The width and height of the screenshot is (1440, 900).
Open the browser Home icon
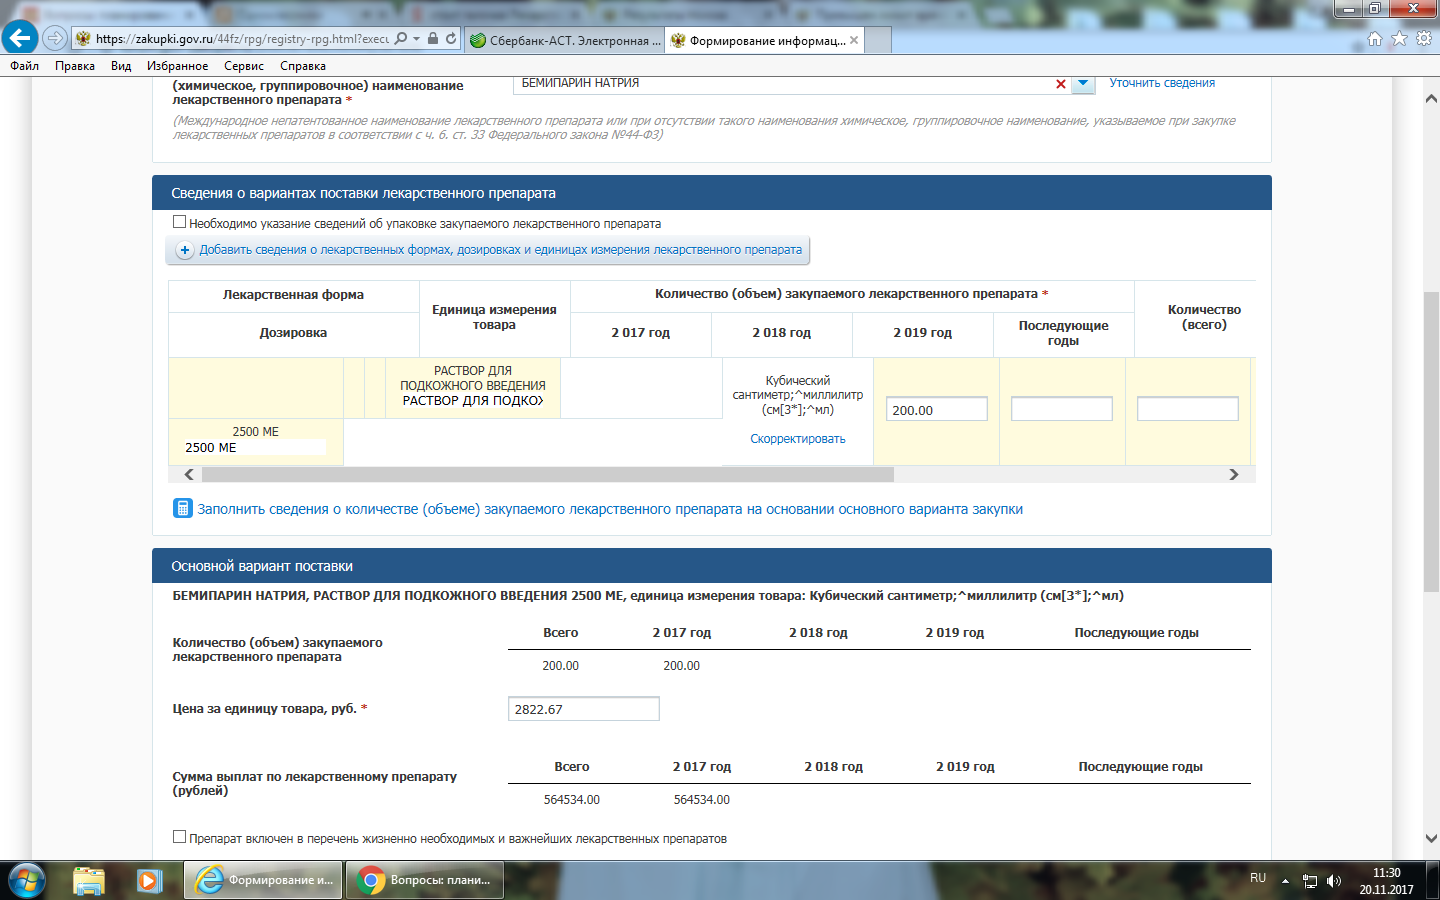[1375, 38]
